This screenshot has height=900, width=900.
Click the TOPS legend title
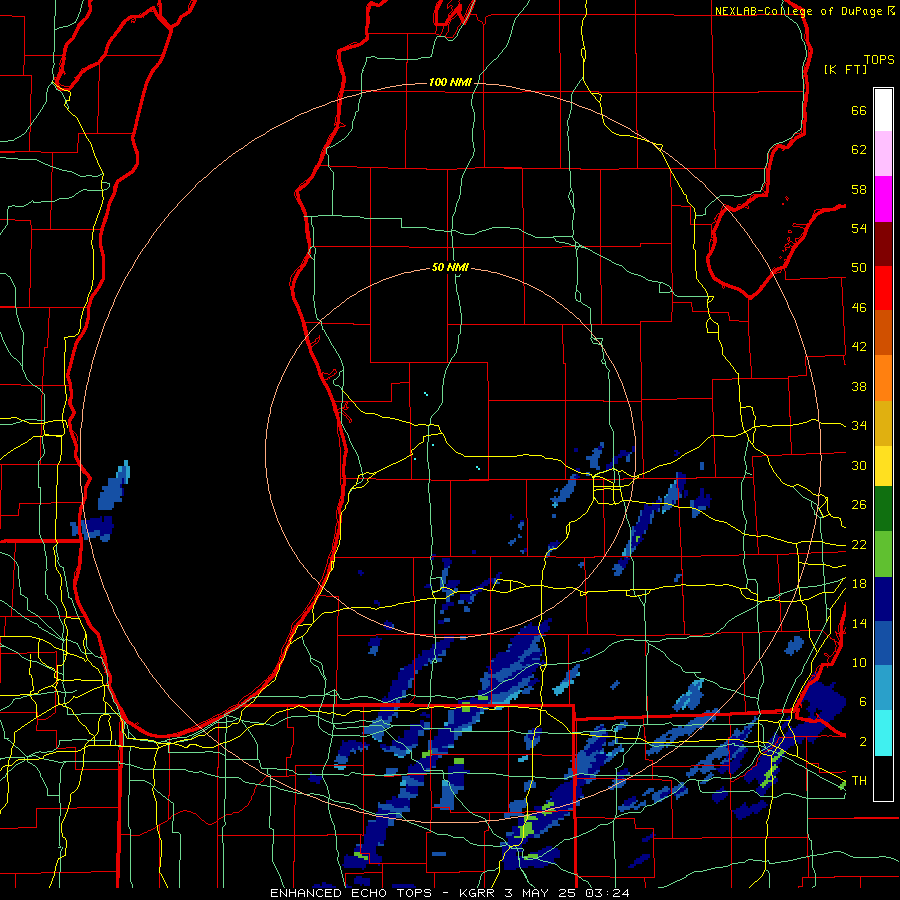(x=879, y=60)
